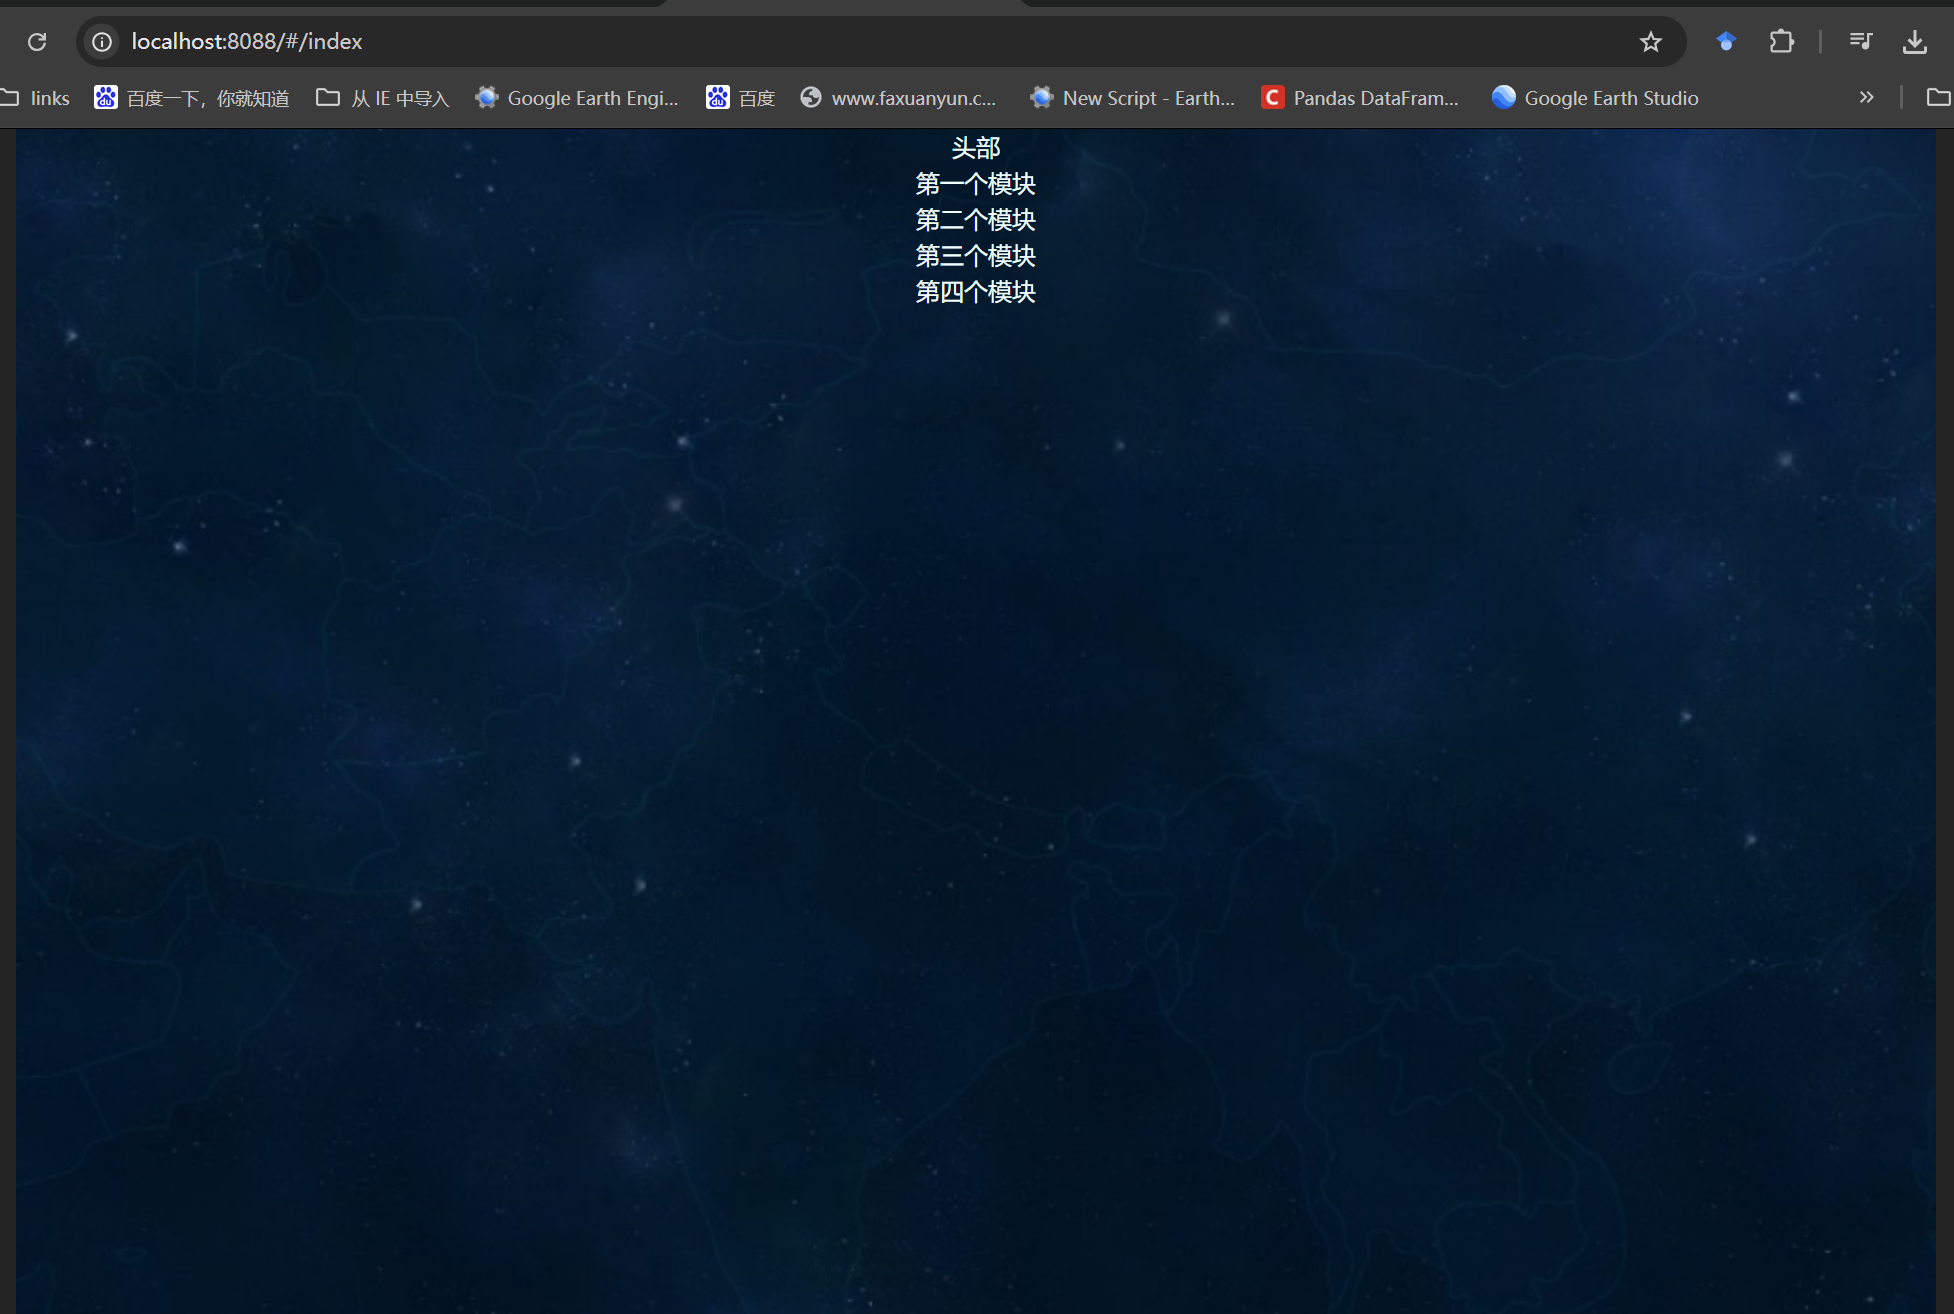Open the Downloads icon
Viewport: 1954px width, 1314px height.
pos(1914,42)
